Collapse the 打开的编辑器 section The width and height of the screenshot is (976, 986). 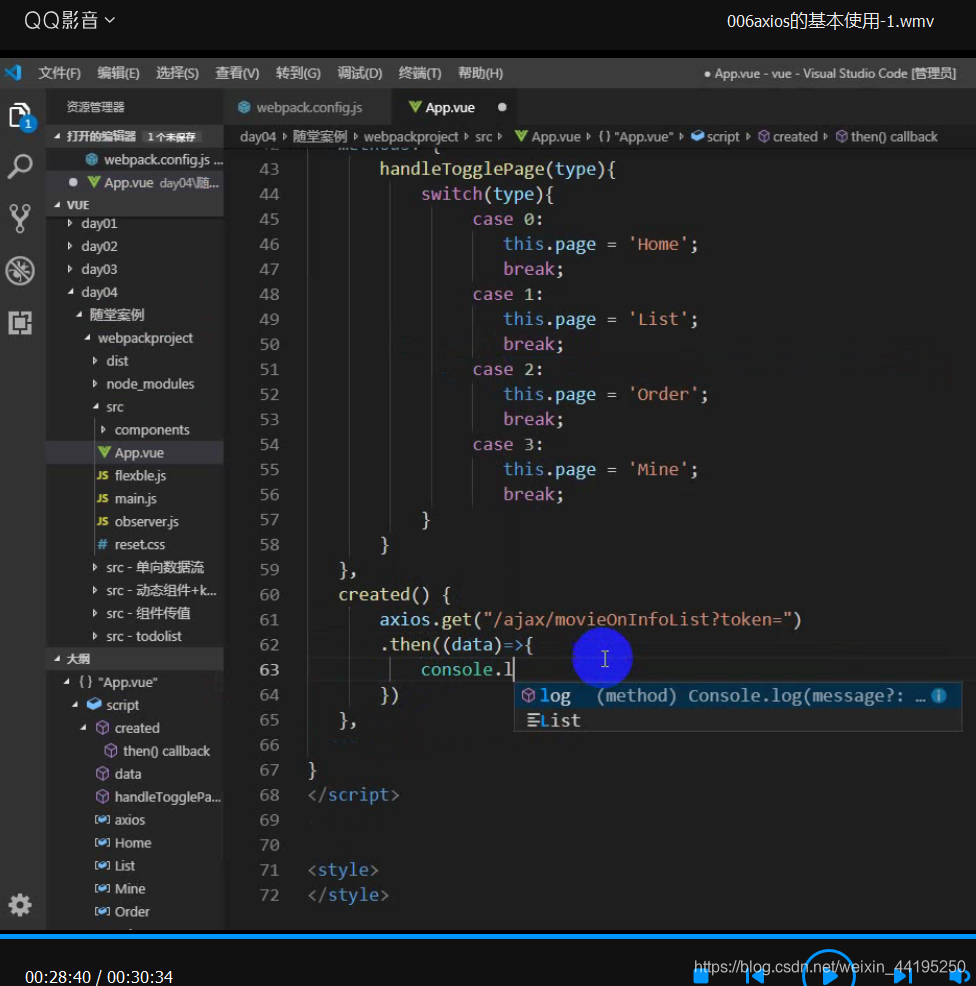pos(135,136)
